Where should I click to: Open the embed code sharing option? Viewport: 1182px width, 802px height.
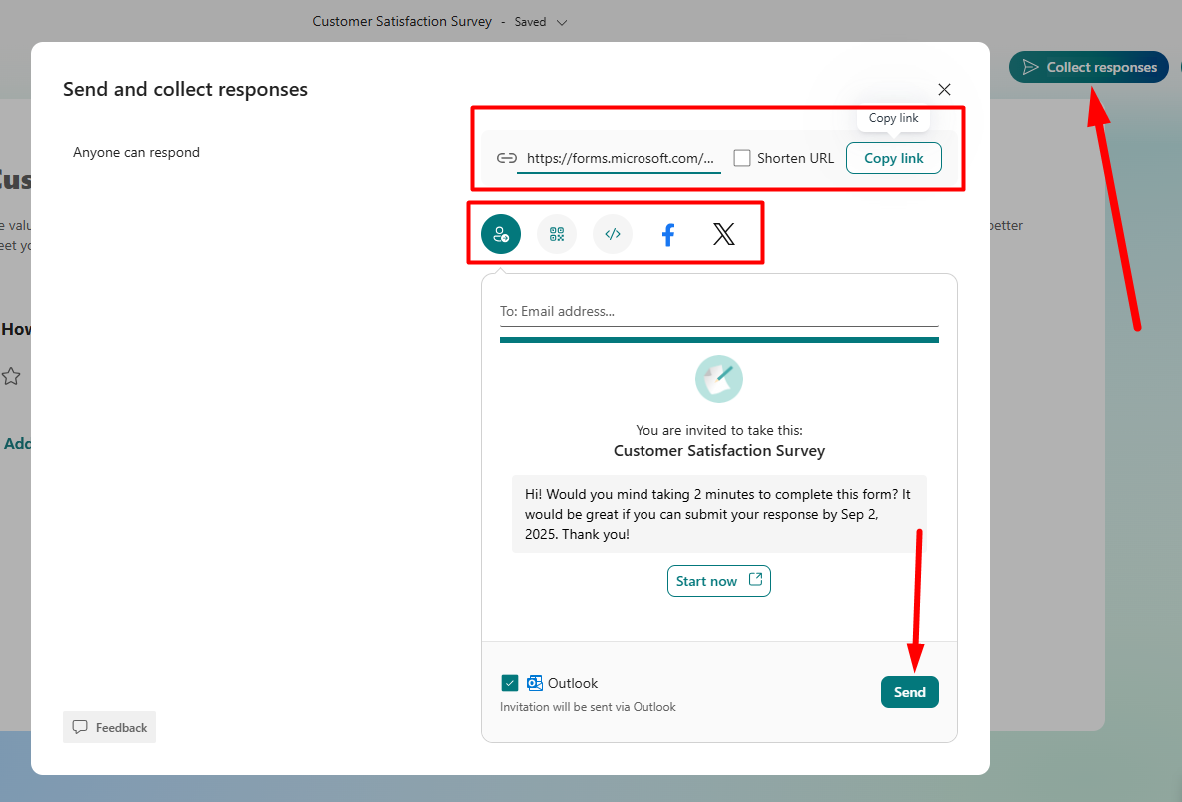pos(612,233)
